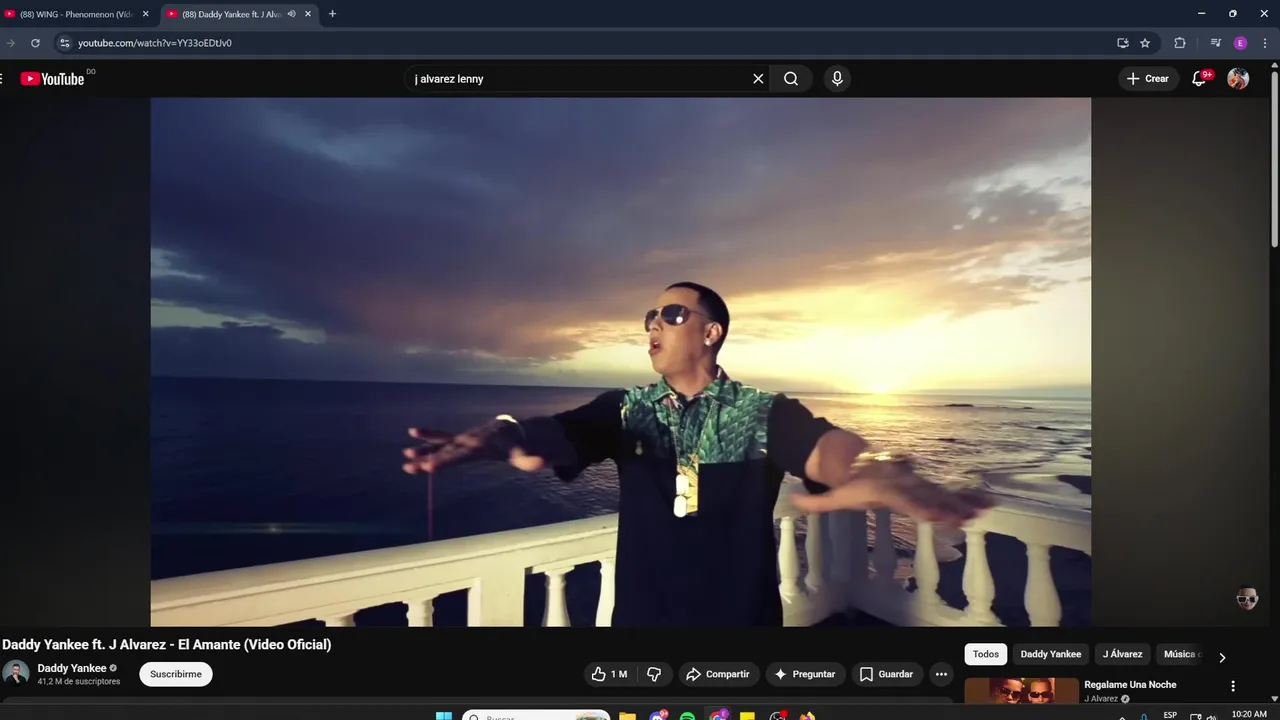This screenshot has height=720, width=1280.
Task: Clear the YouTube search box with the X
Action: (x=758, y=79)
